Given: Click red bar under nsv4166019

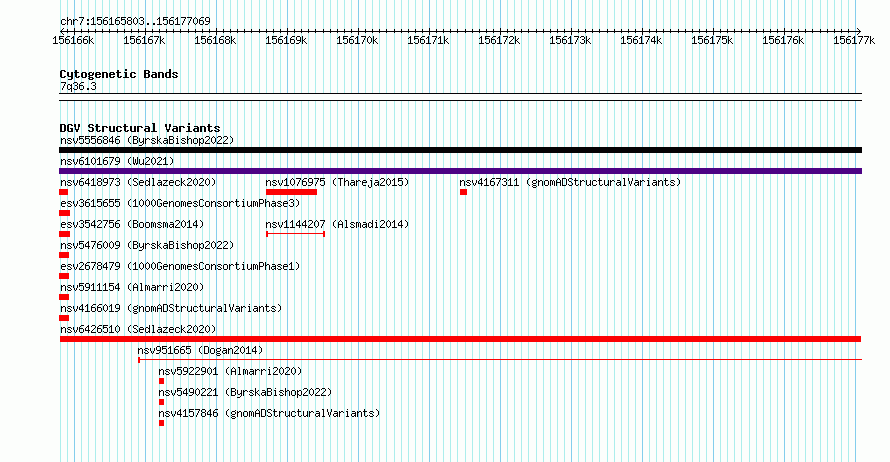Looking at the screenshot, I should click(x=64, y=318).
